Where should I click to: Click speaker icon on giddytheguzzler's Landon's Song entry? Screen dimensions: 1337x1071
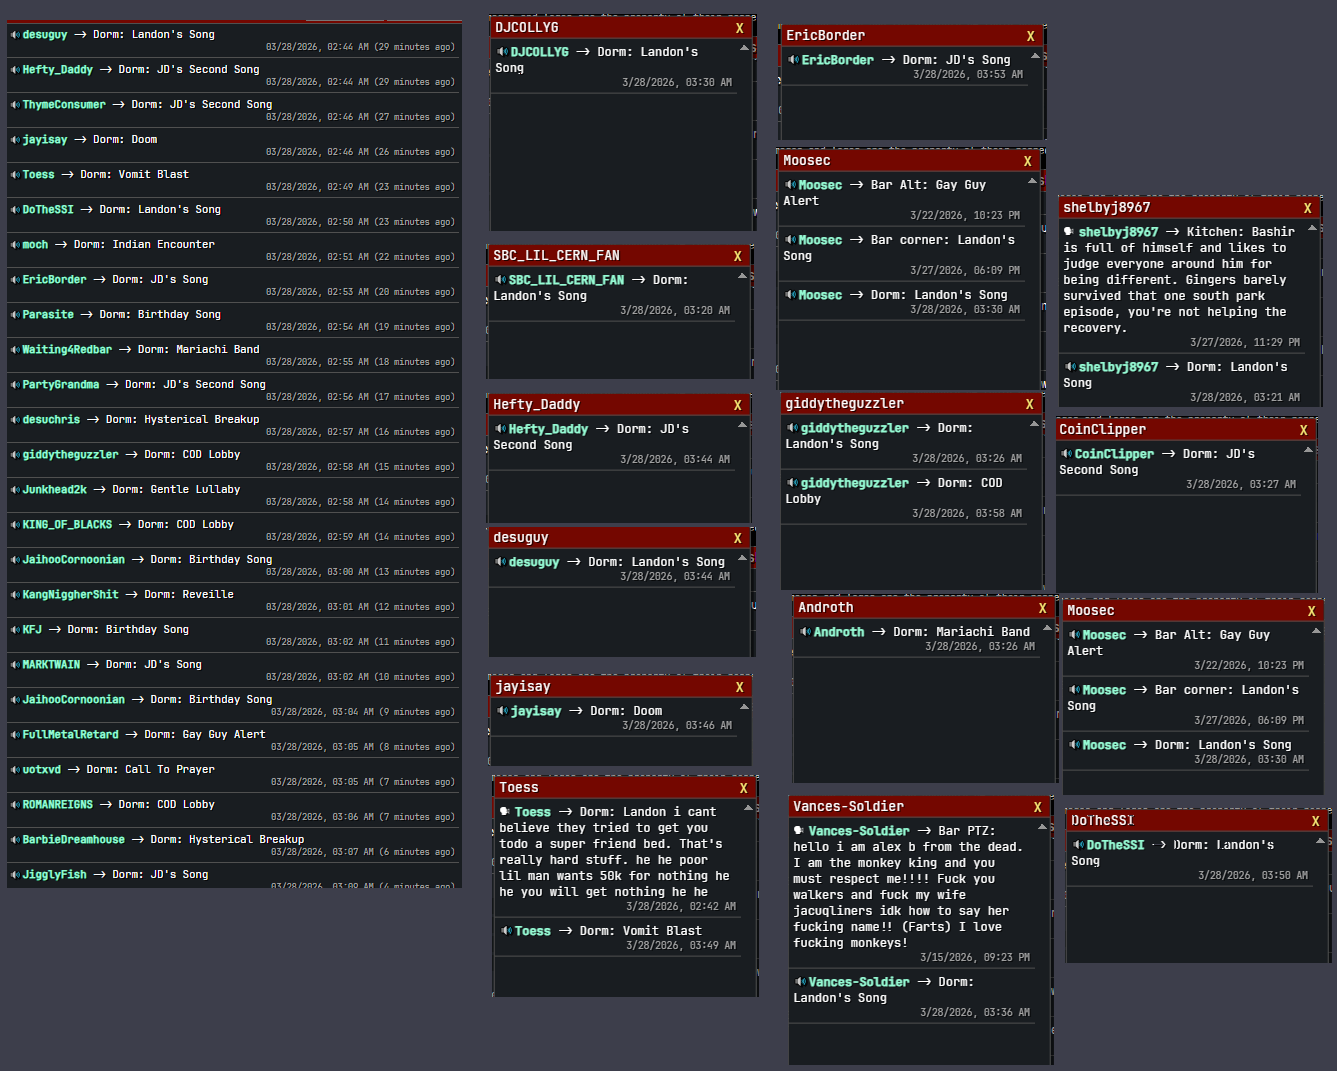tap(792, 428)
